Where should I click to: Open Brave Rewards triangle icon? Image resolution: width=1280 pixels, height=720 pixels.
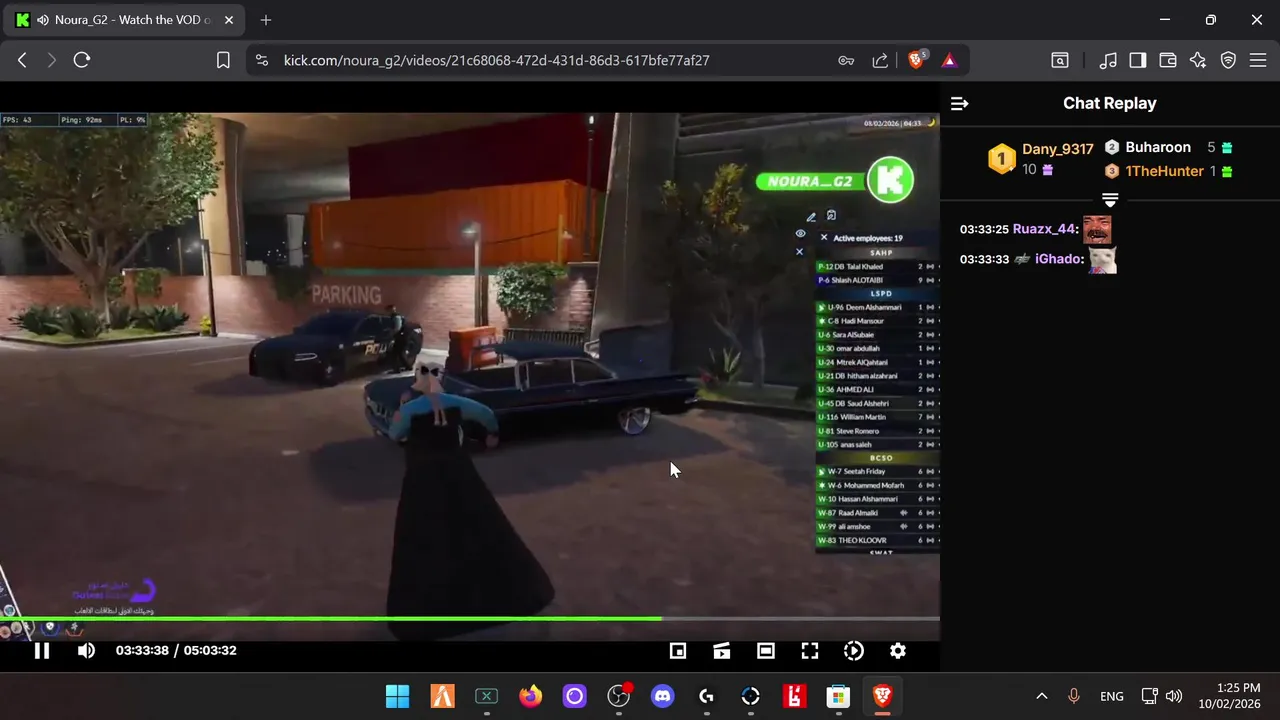[949, 60]
